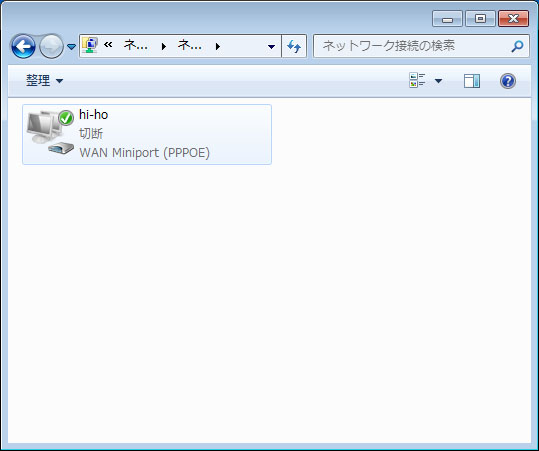Toggle the preview pane
This screenshot has width=539, height=451.
point(472,81)
